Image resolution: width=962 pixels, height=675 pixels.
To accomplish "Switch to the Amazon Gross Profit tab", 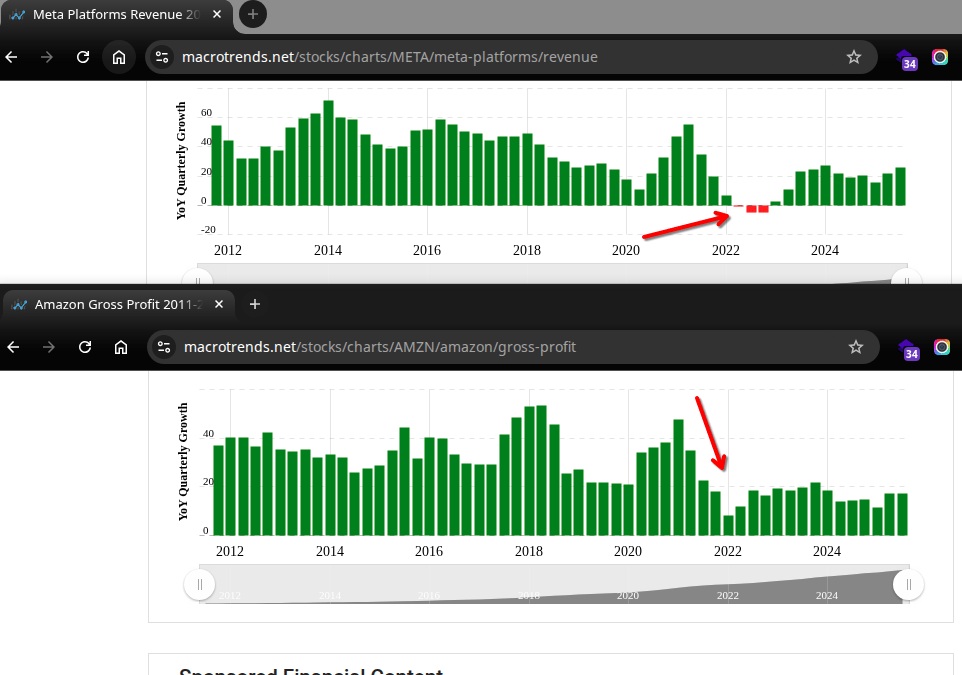I will 118,304.
